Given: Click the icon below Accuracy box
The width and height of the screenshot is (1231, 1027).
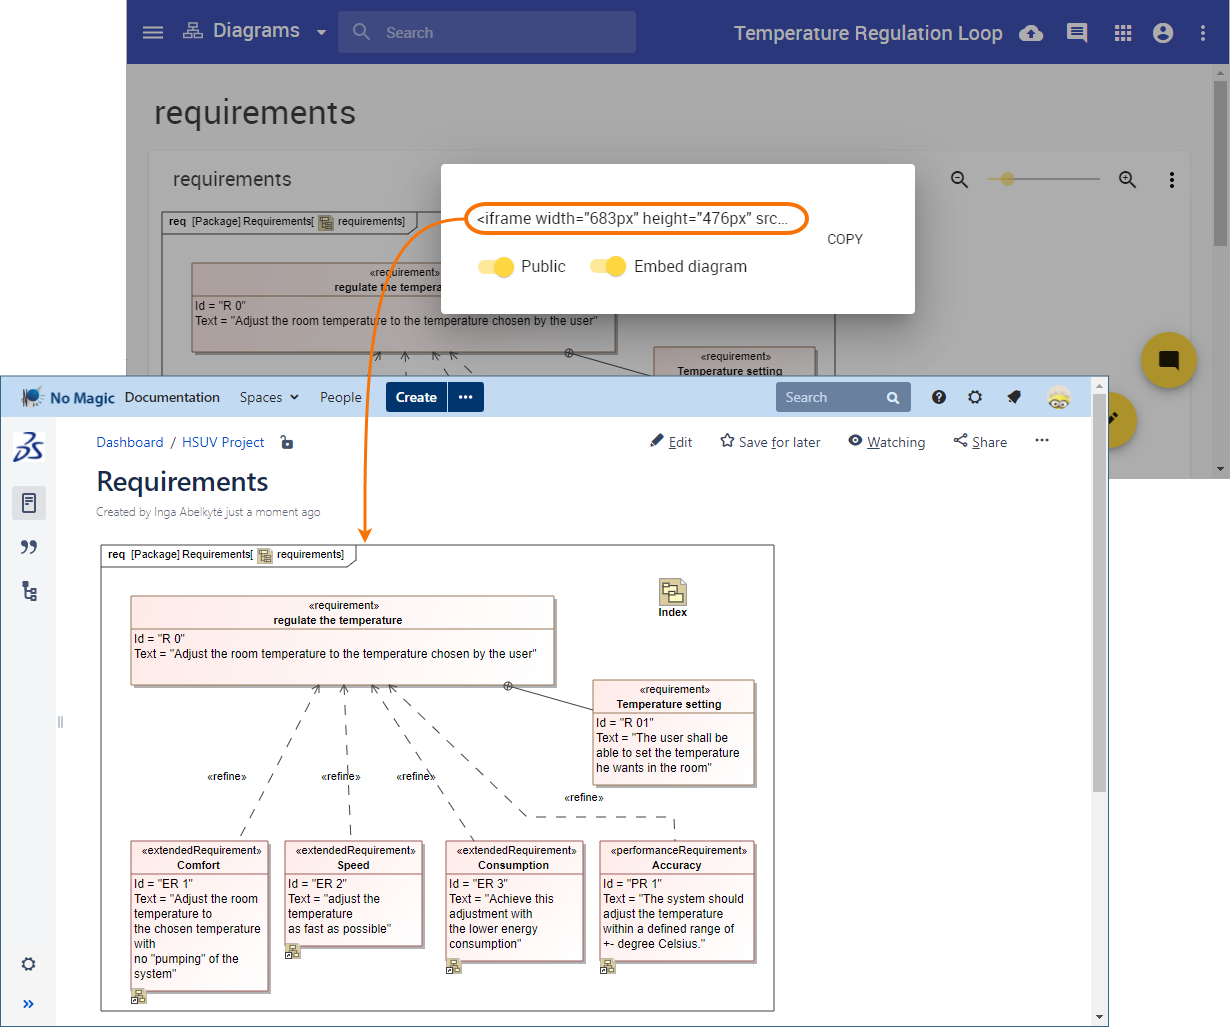Looking at the screenshot, I should pos(608,967).
